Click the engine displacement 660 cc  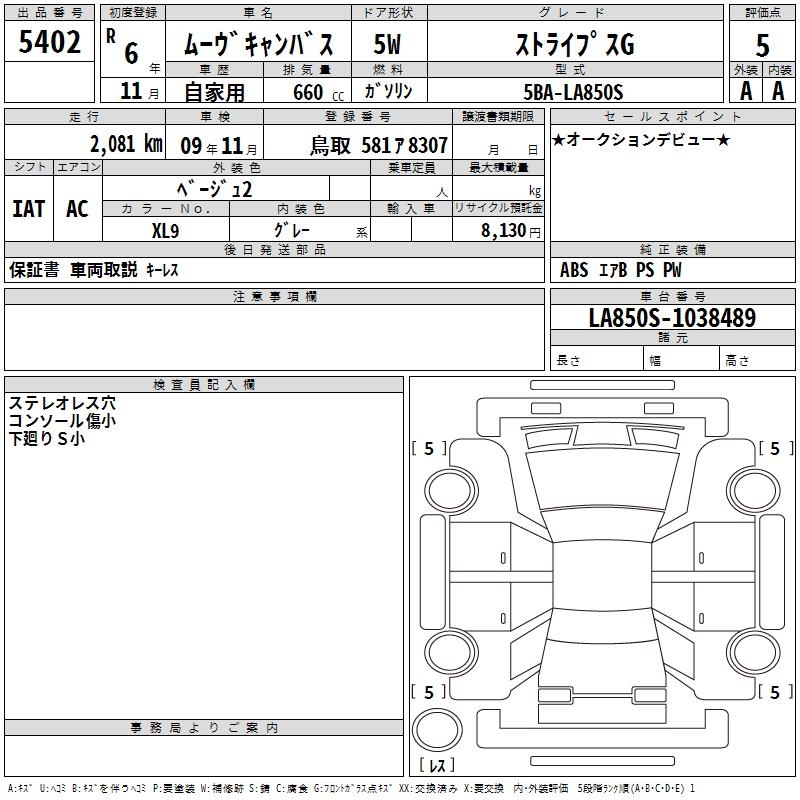[x=319, y=93]
